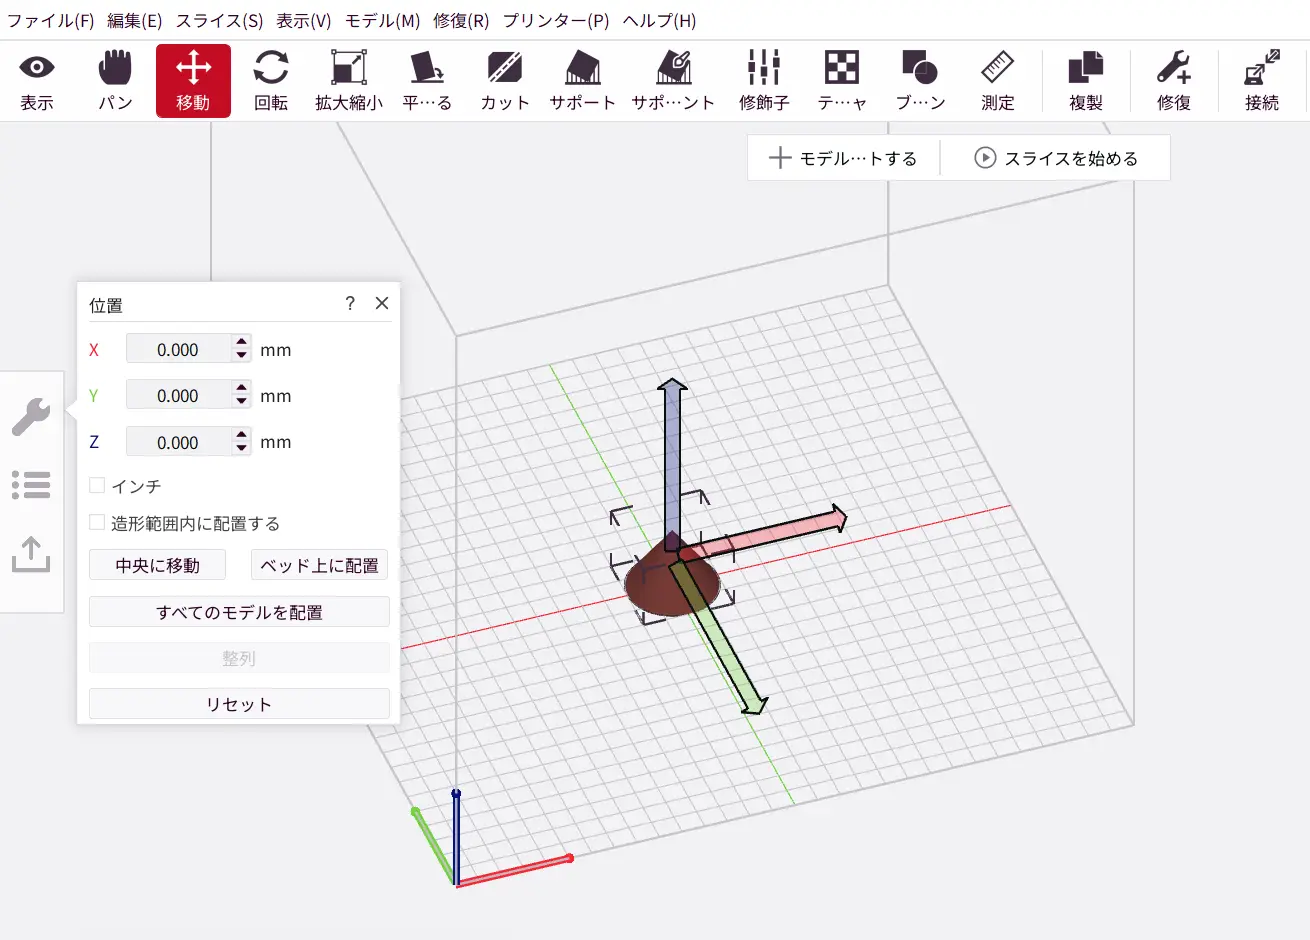This screenshot has height=940, width=1310.
Task: Increase X position with up stepper arrow
Action: 242,343
